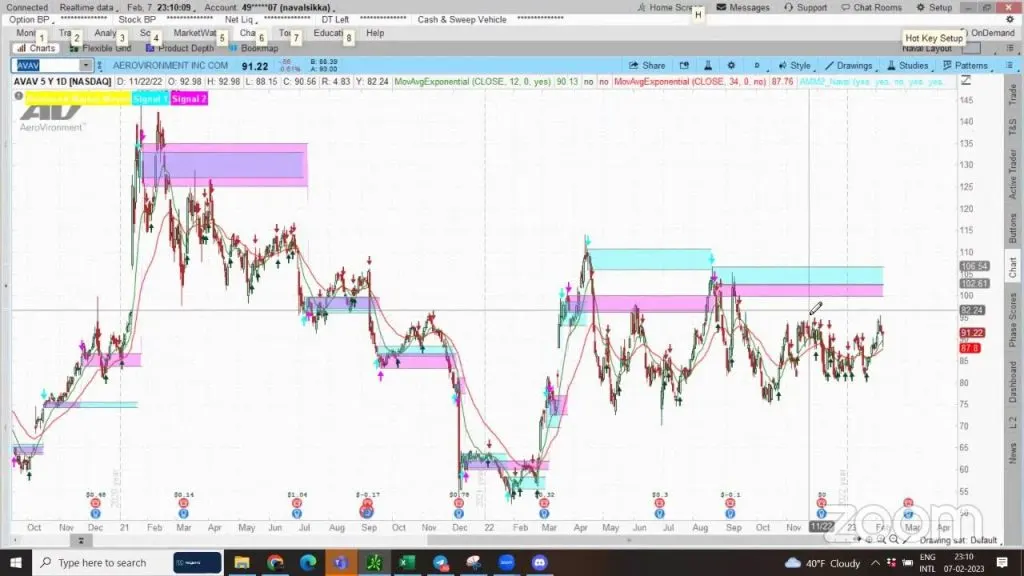Open the chart alert/calendar icon beside Share
Viewport: 1024px width, 576px height.
684,65
